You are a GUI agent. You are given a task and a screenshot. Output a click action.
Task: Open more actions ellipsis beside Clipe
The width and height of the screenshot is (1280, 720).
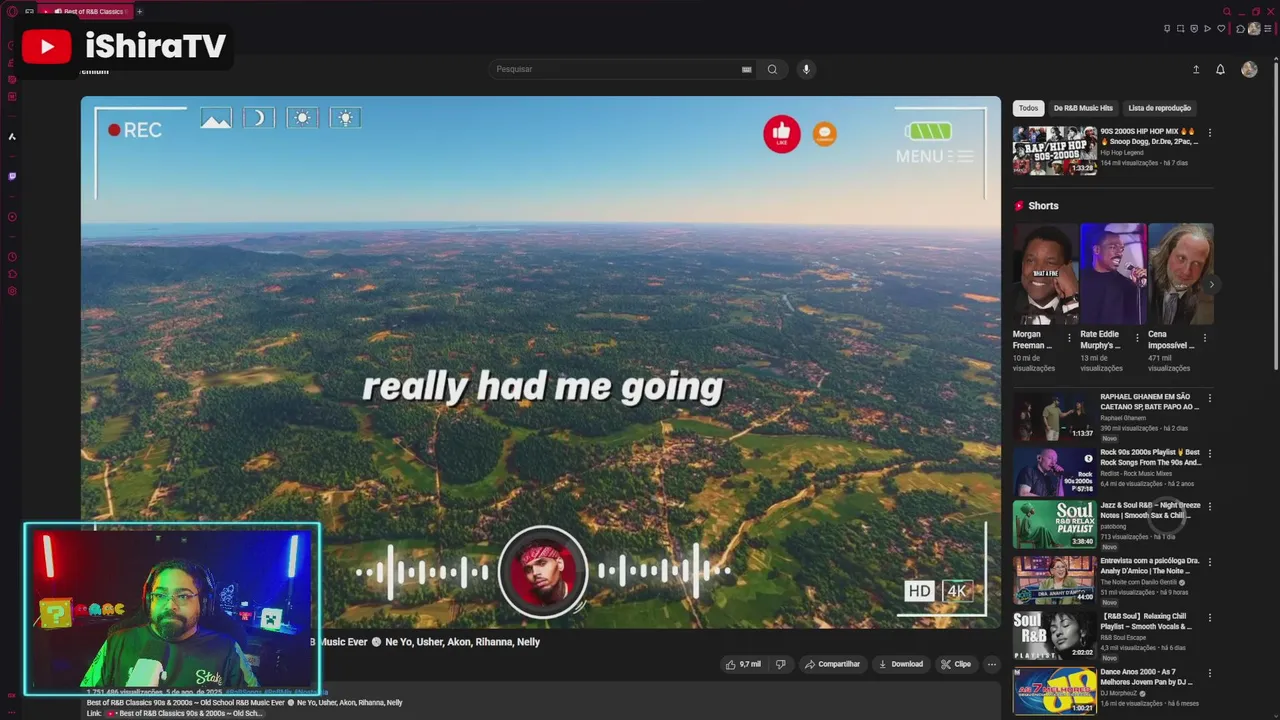coord(992,664)
